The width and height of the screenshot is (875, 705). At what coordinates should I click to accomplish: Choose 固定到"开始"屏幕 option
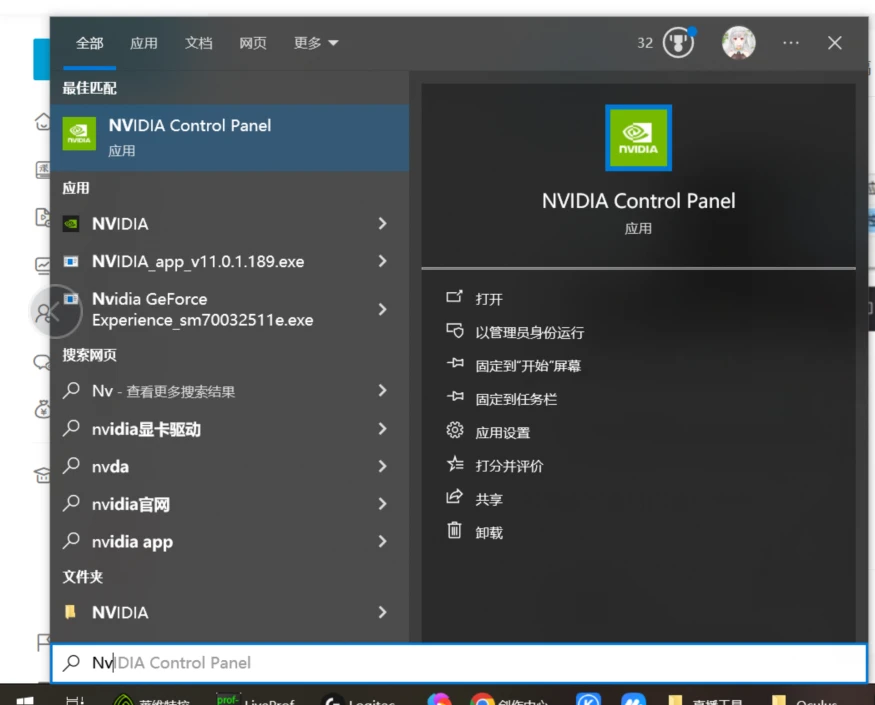528,366
